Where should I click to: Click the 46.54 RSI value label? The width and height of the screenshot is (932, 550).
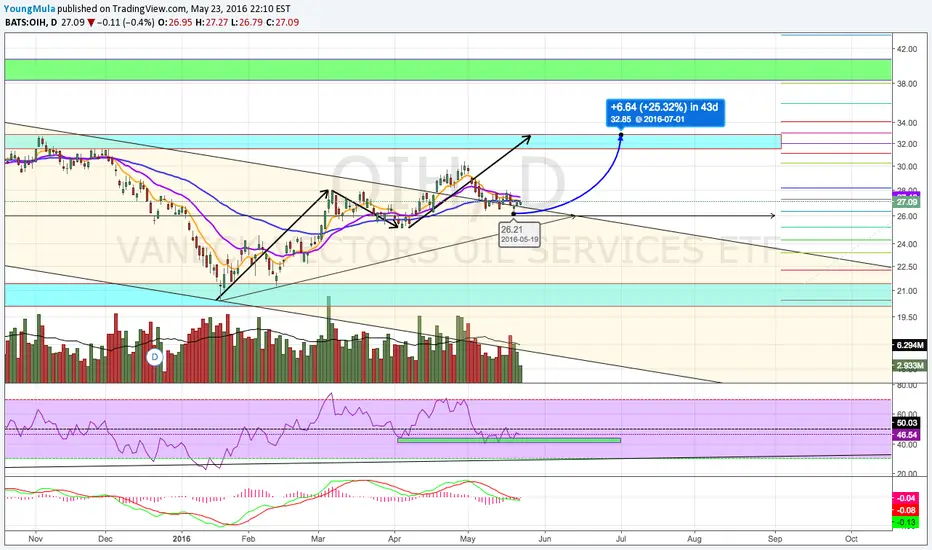pos(906,435)
